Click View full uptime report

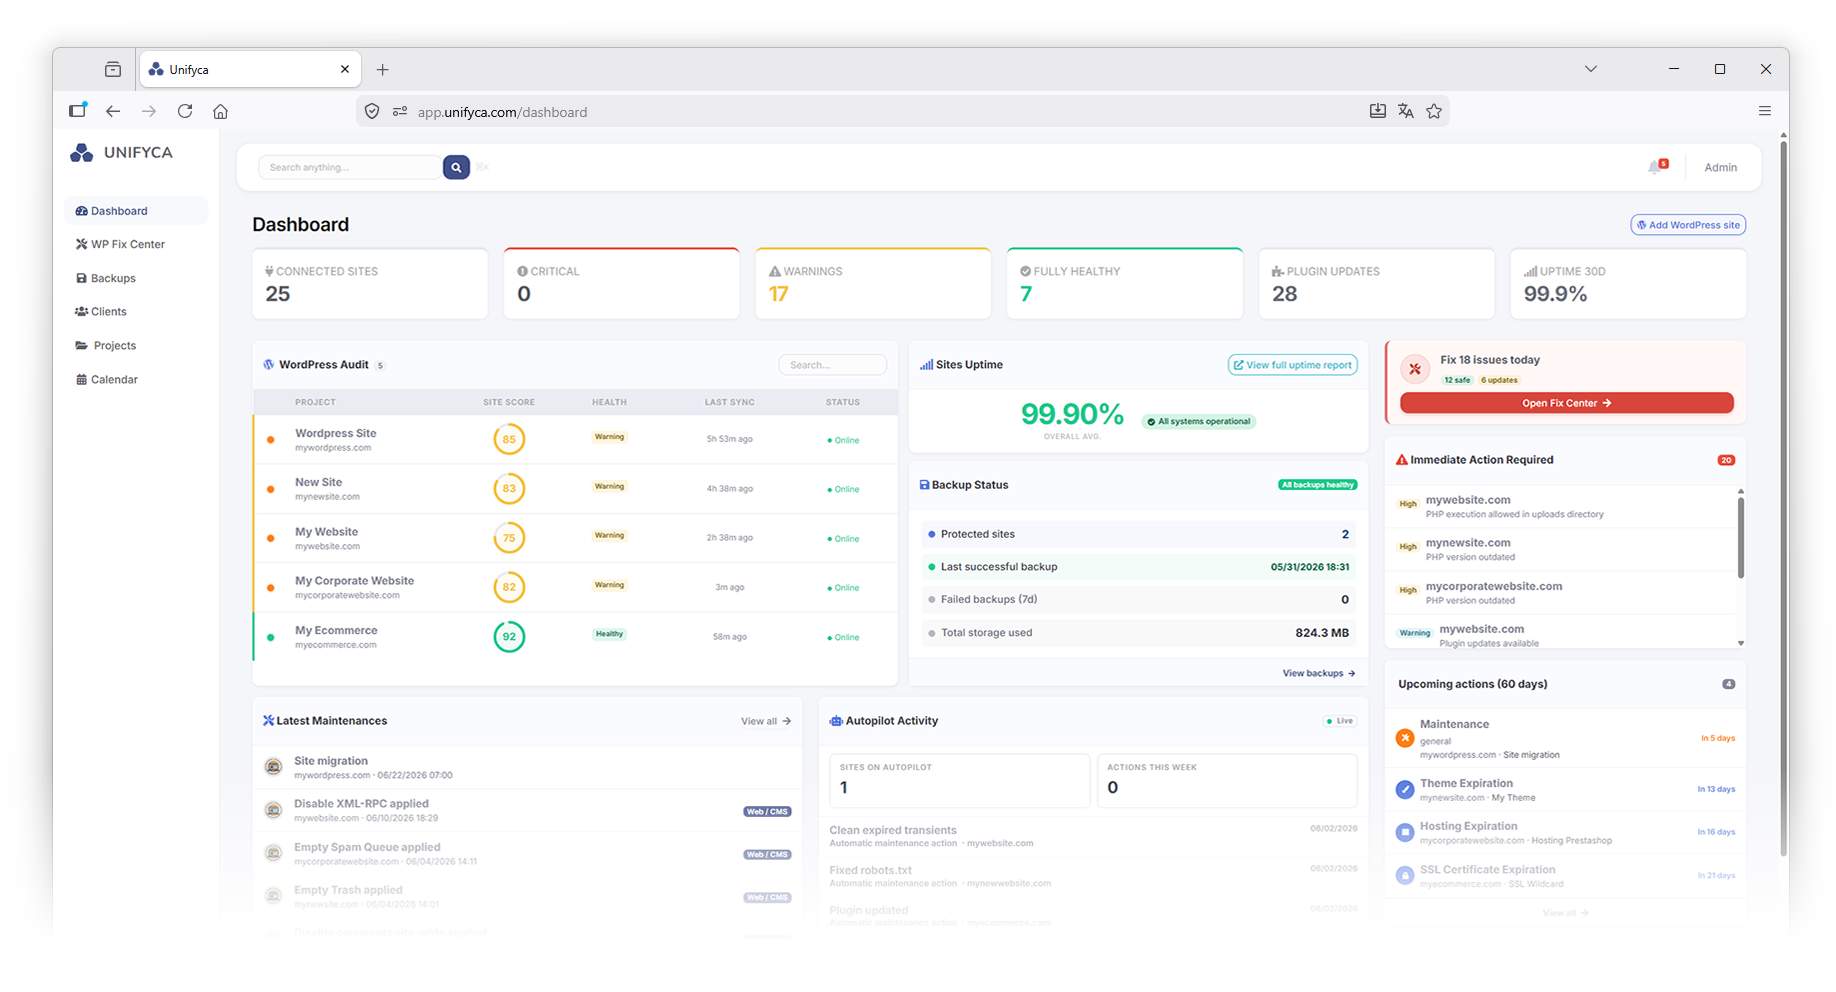pos(1292,365)
